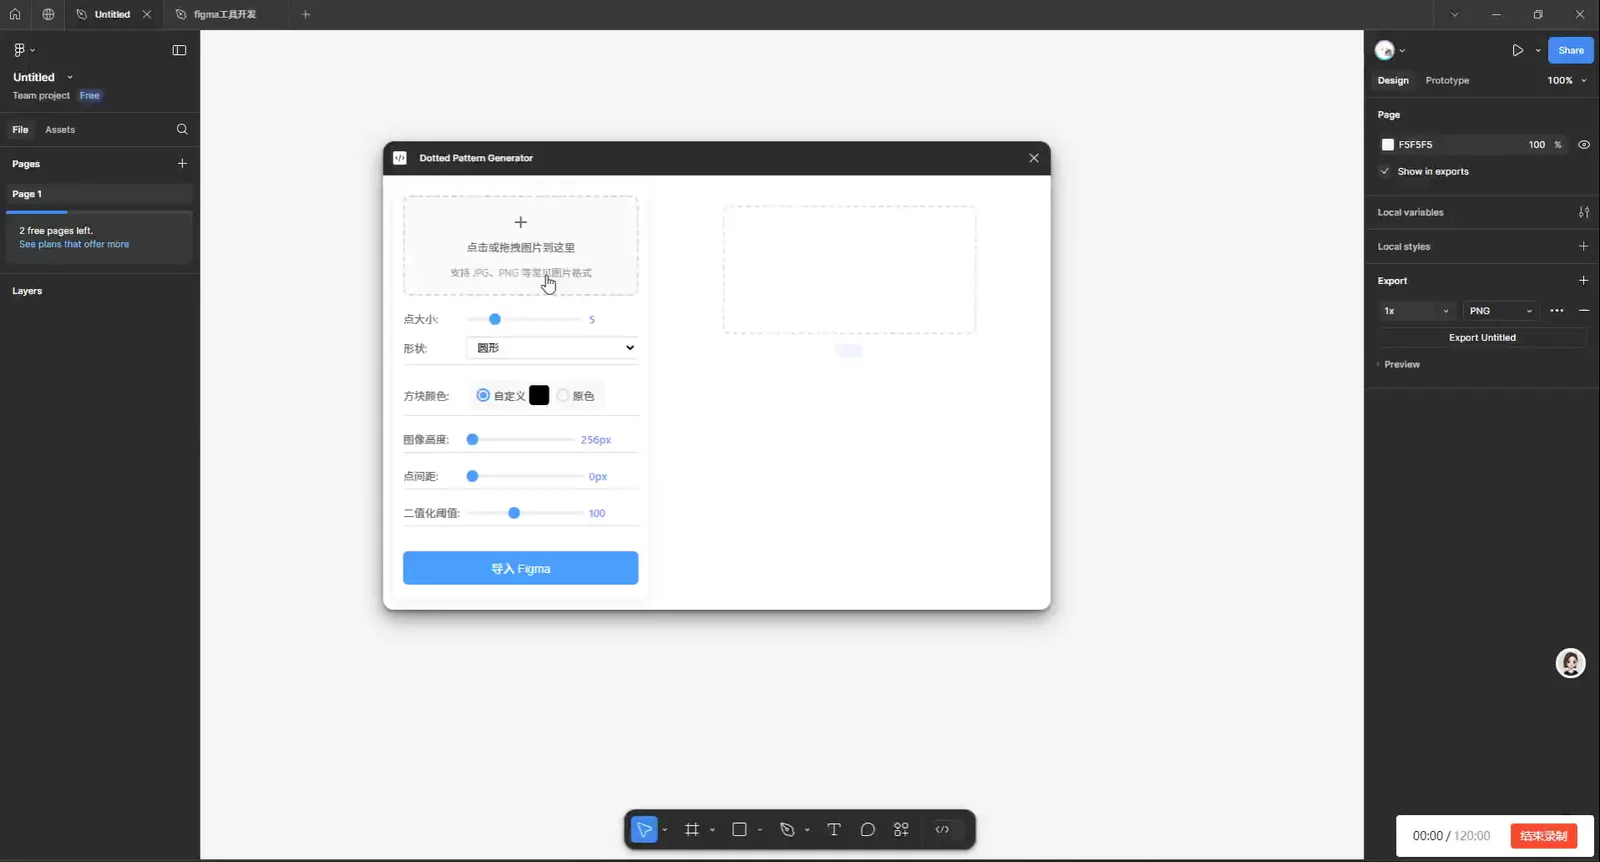Click the Share button

1570,50
